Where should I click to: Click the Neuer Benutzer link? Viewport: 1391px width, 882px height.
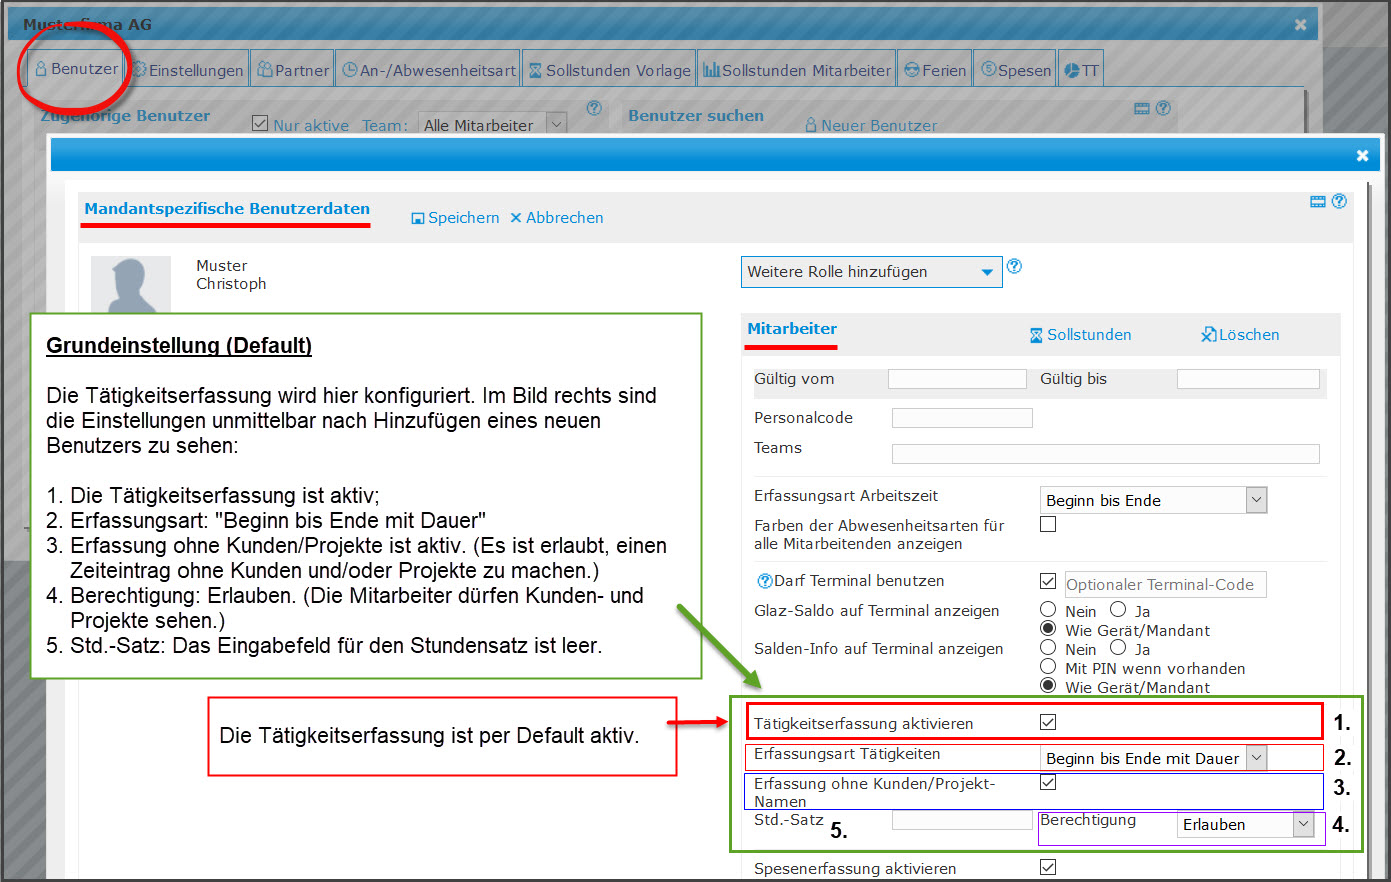(x=871, y=125)
